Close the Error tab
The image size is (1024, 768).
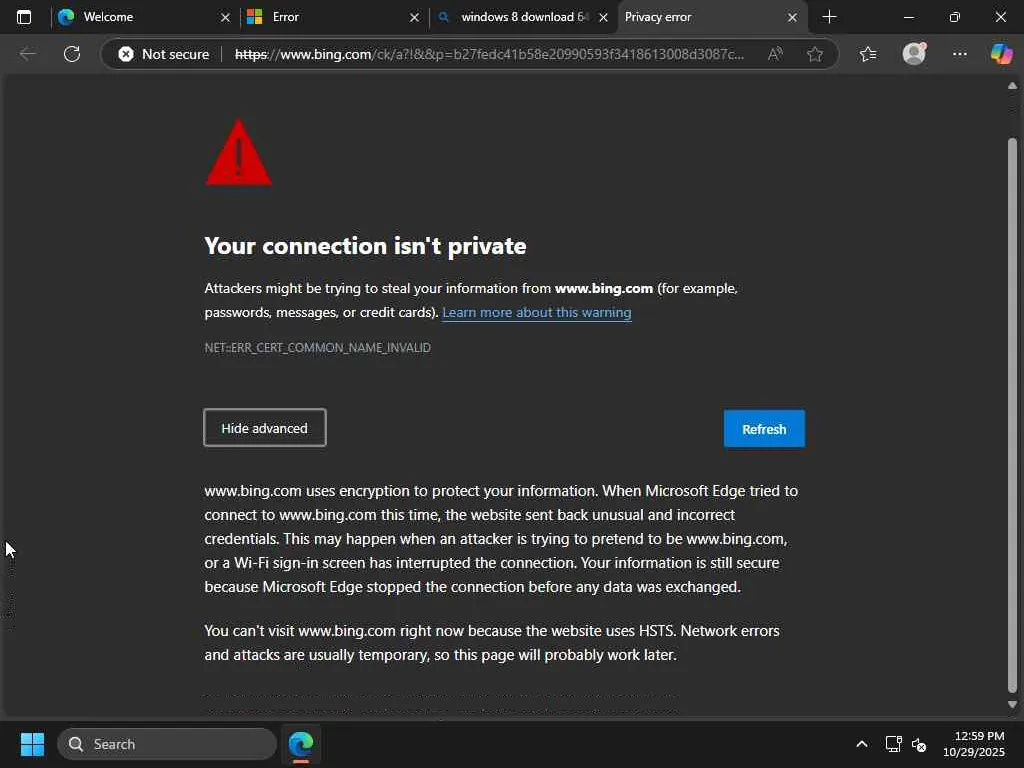pyautogui.click(x=414, y=17)
